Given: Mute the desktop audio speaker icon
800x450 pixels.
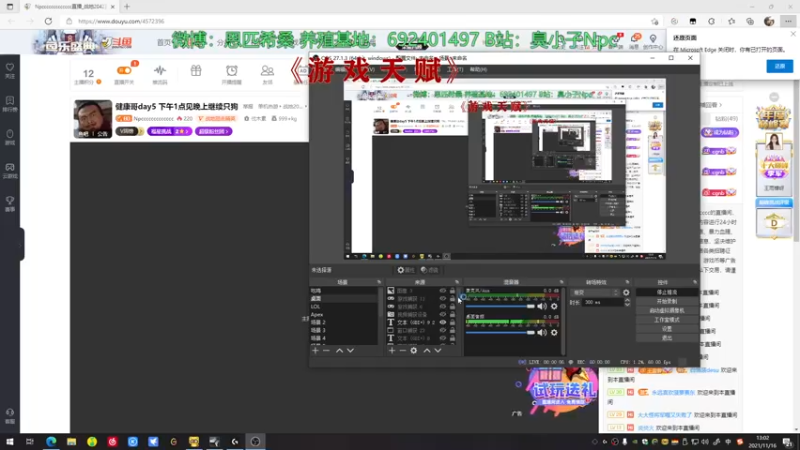Looking at the screenshot, I should 542,333.
